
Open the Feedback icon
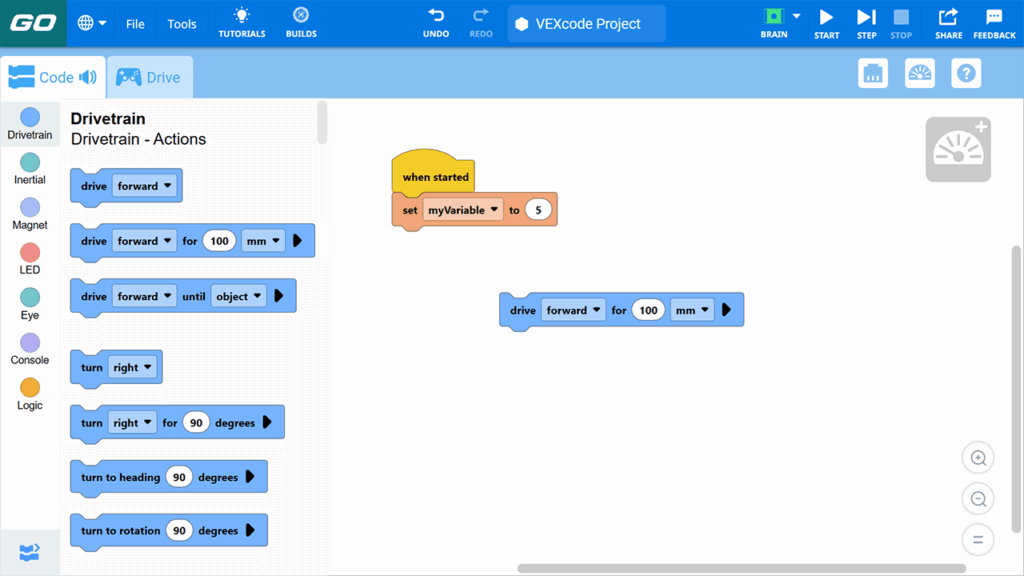pyautogui.click(x=994, y=23)
